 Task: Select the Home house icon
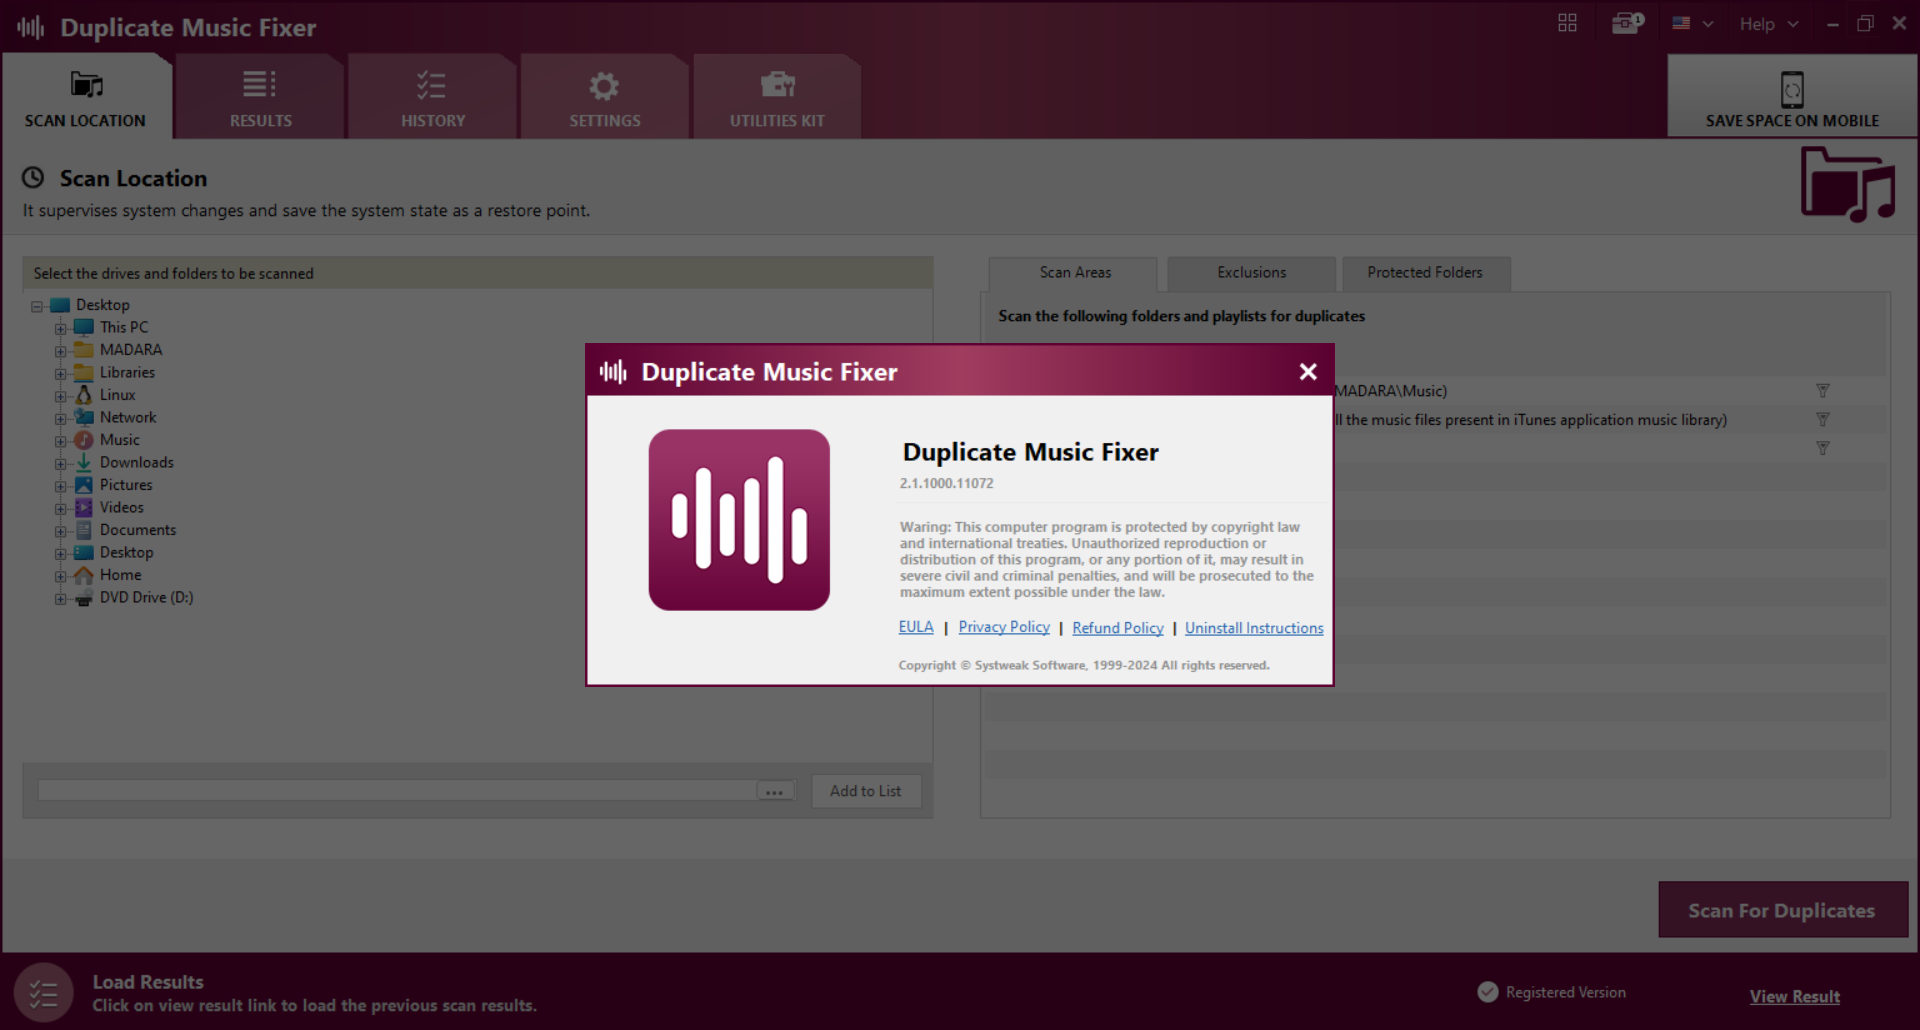[x=84, y=575]
